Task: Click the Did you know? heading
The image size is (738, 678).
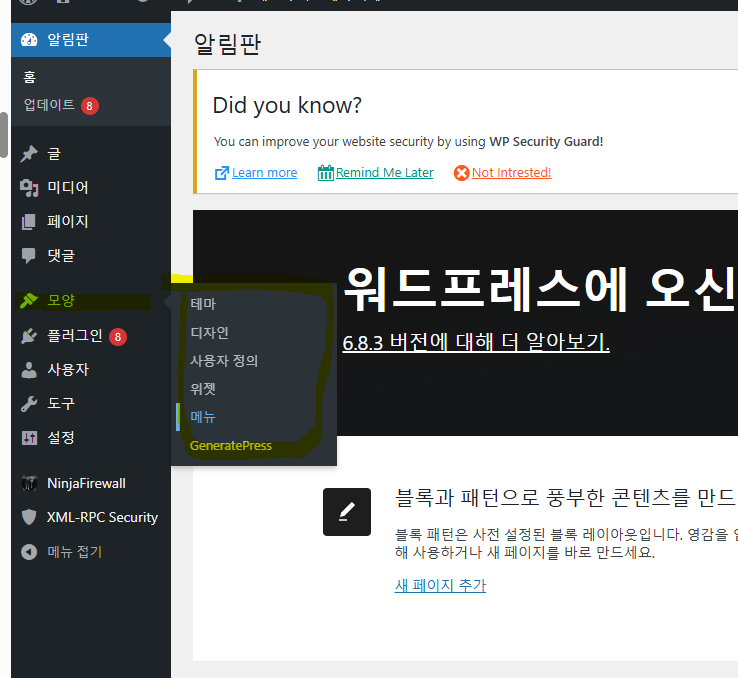Action: click(x=287, y=105)
